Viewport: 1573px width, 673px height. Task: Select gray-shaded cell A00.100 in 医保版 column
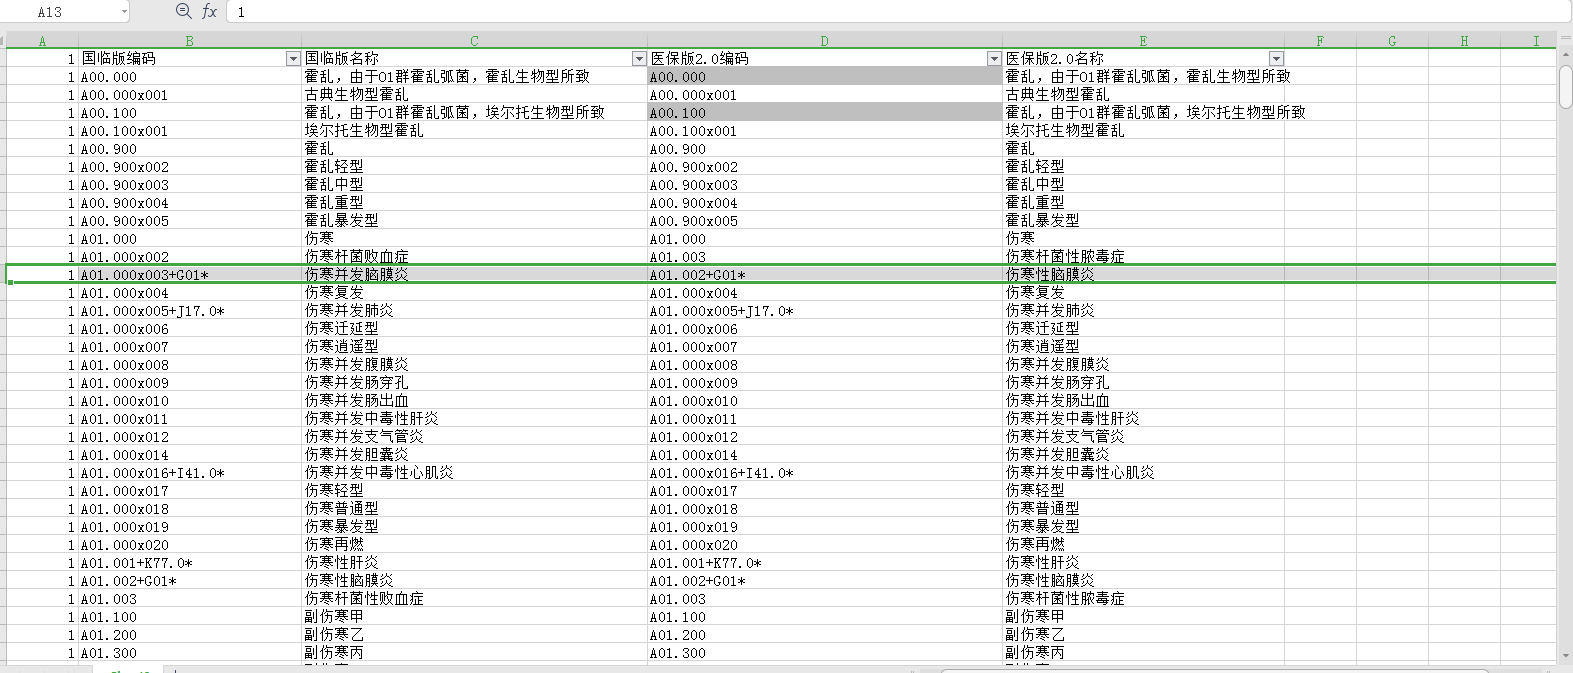coord(825,113)
